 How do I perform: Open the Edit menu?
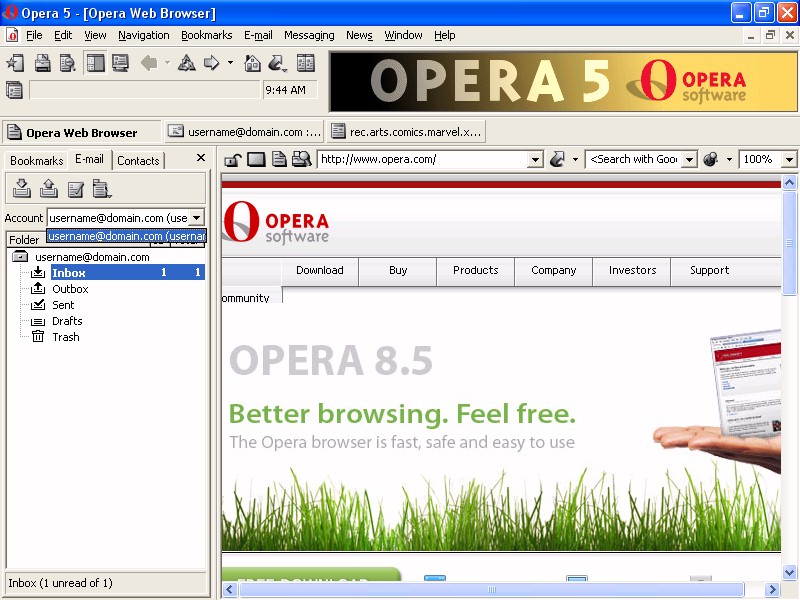click(63, 35)
